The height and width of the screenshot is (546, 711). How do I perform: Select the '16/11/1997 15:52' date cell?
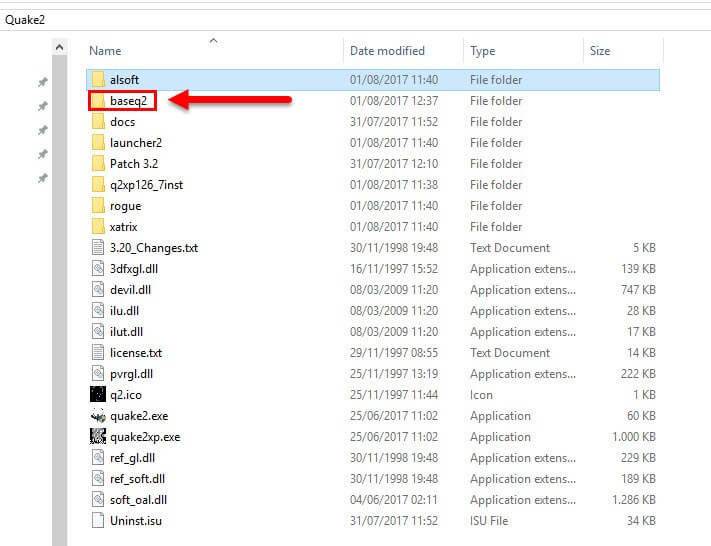(394, 269)
